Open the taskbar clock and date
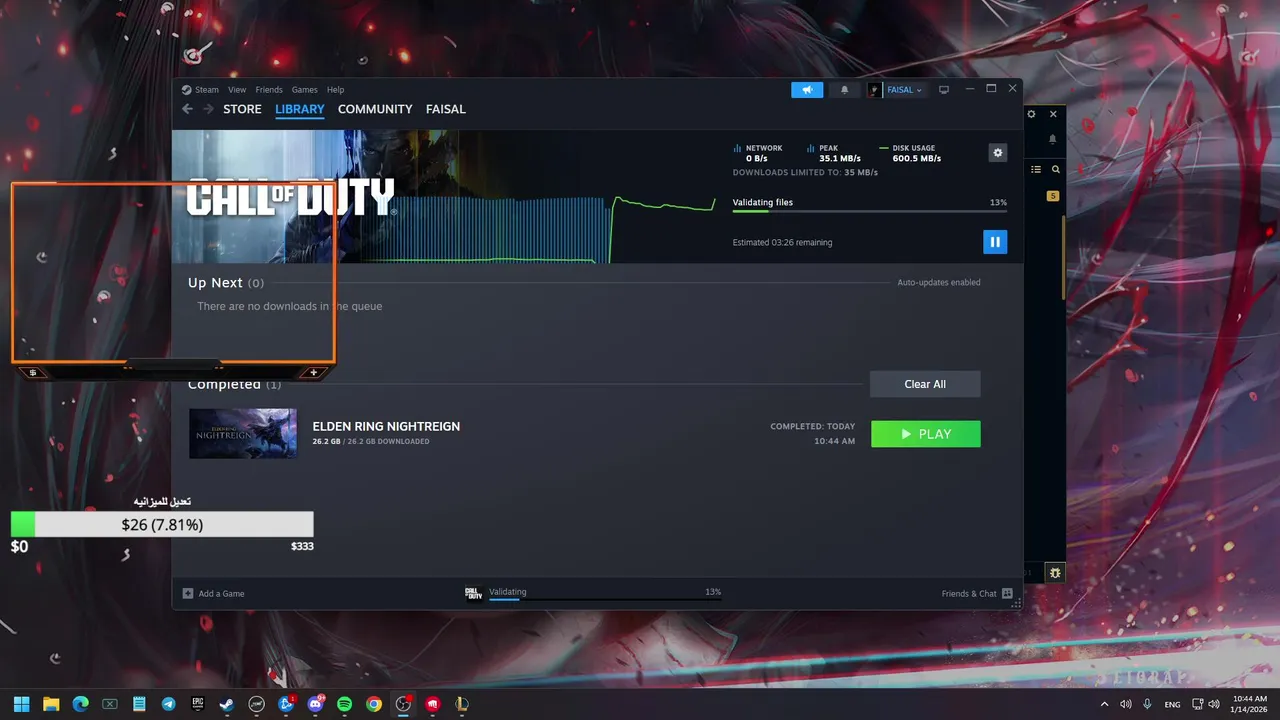 point(1249,704)
